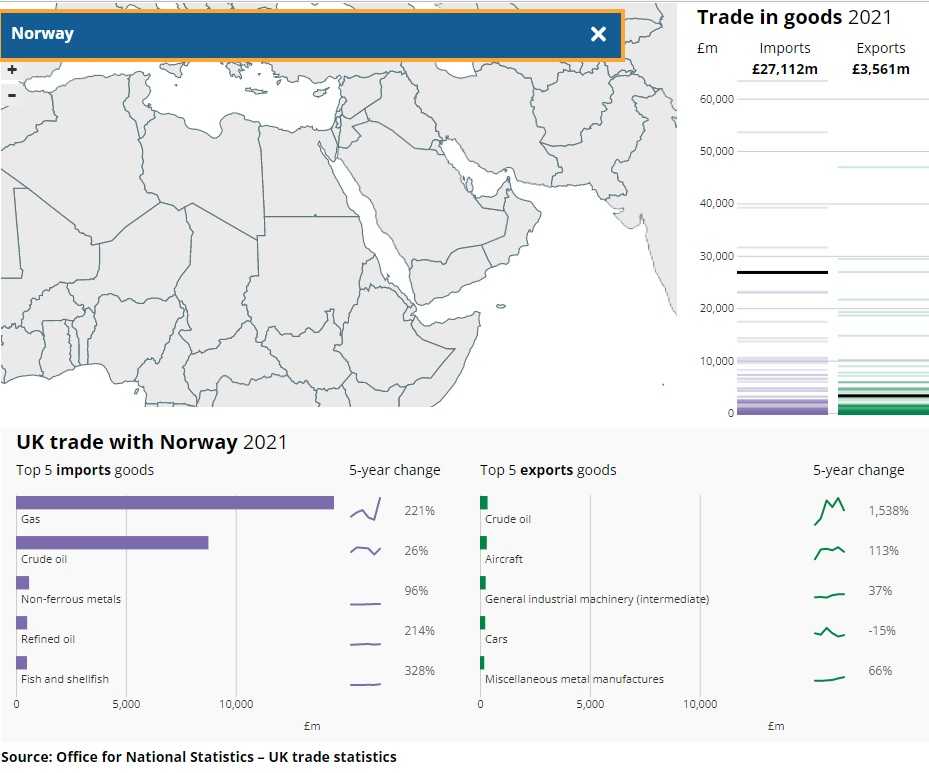Select the Crude oil imports bar
This screenshot has width=929, height=773.
click(112, 542)
